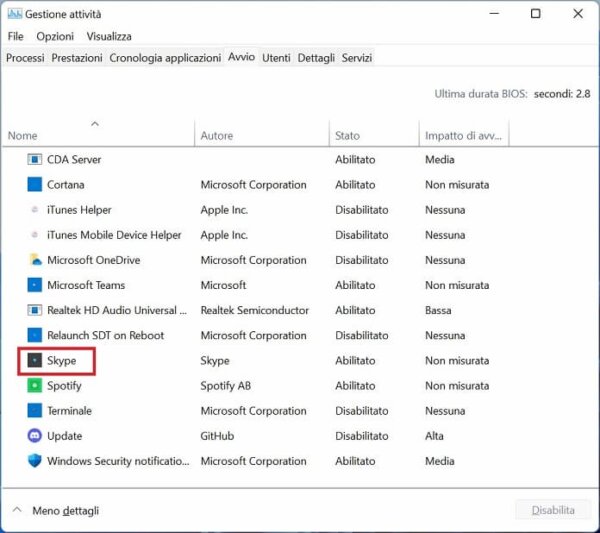Image resolution: width=600 pixels, height=533 pixels.
Task: Click the Spotify green icon
Action: point(34,385)
